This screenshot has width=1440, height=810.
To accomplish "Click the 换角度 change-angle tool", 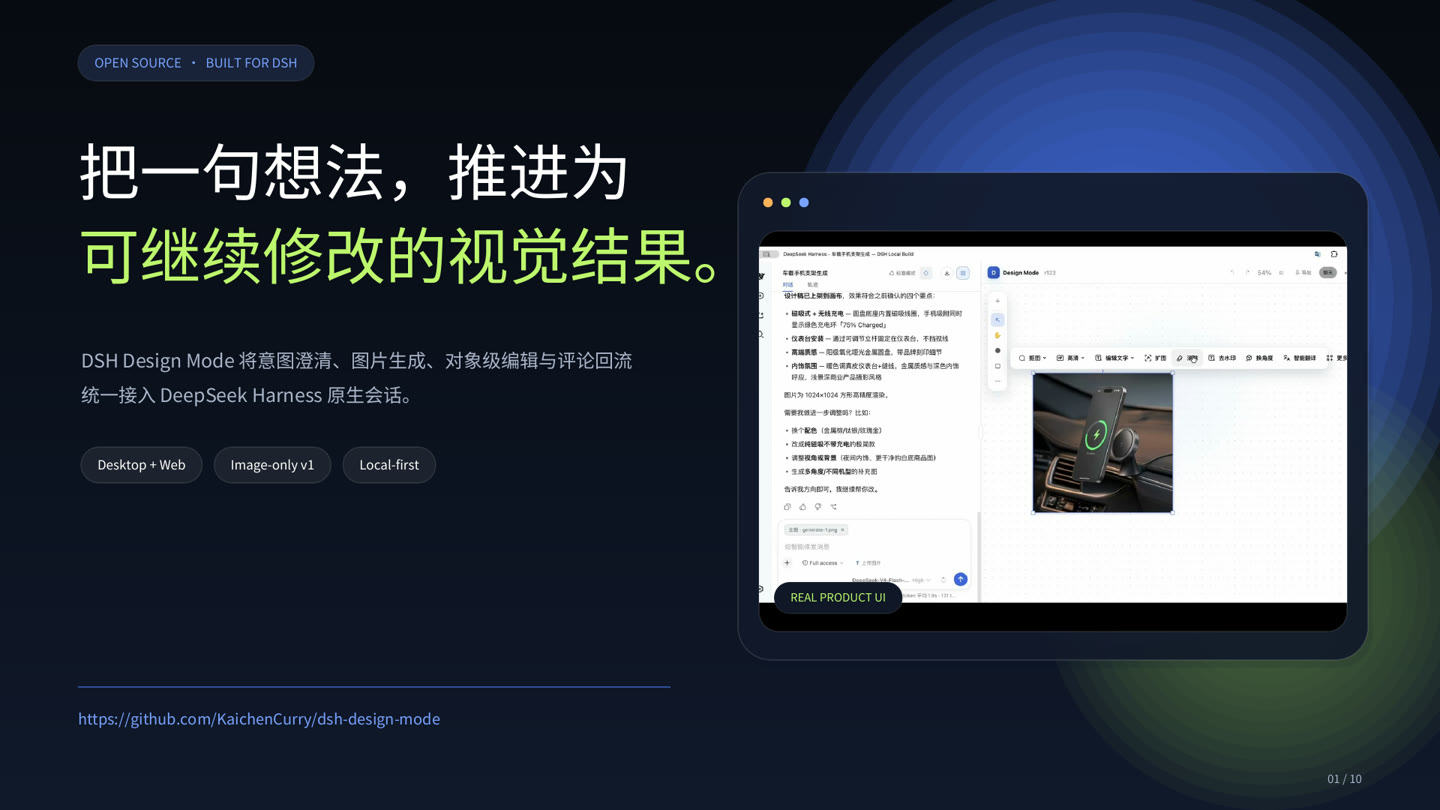I will tap(1259, 358).
